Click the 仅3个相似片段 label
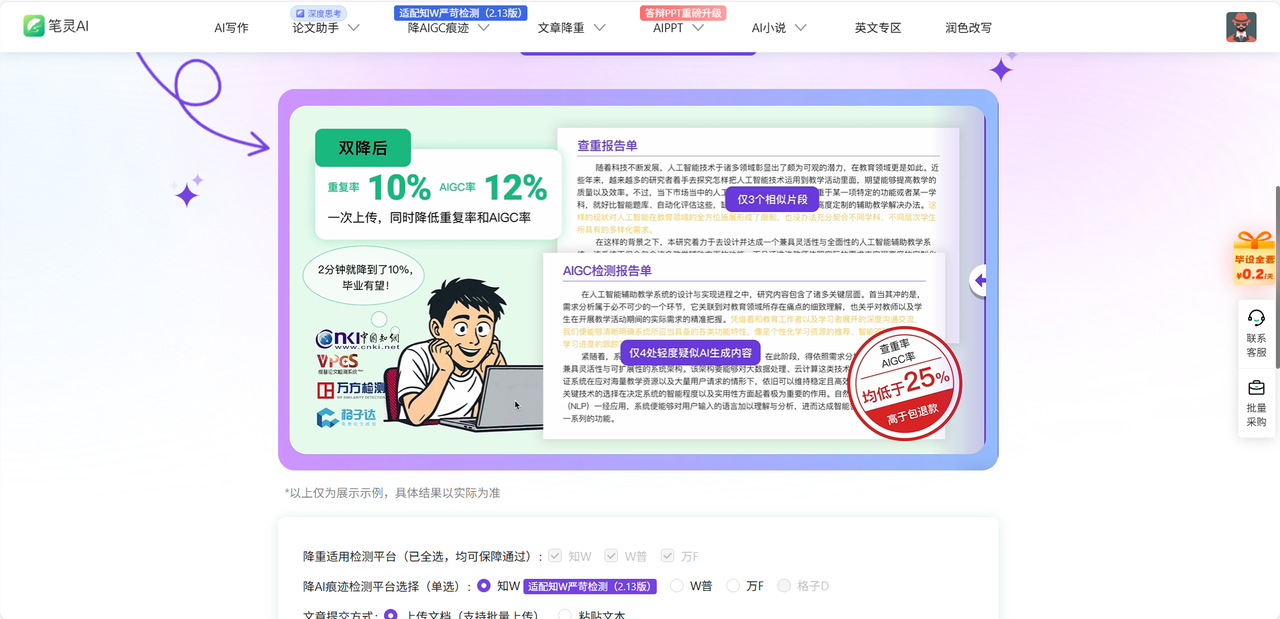This screenshot has height=619, width=1280. tap(772, 199)
